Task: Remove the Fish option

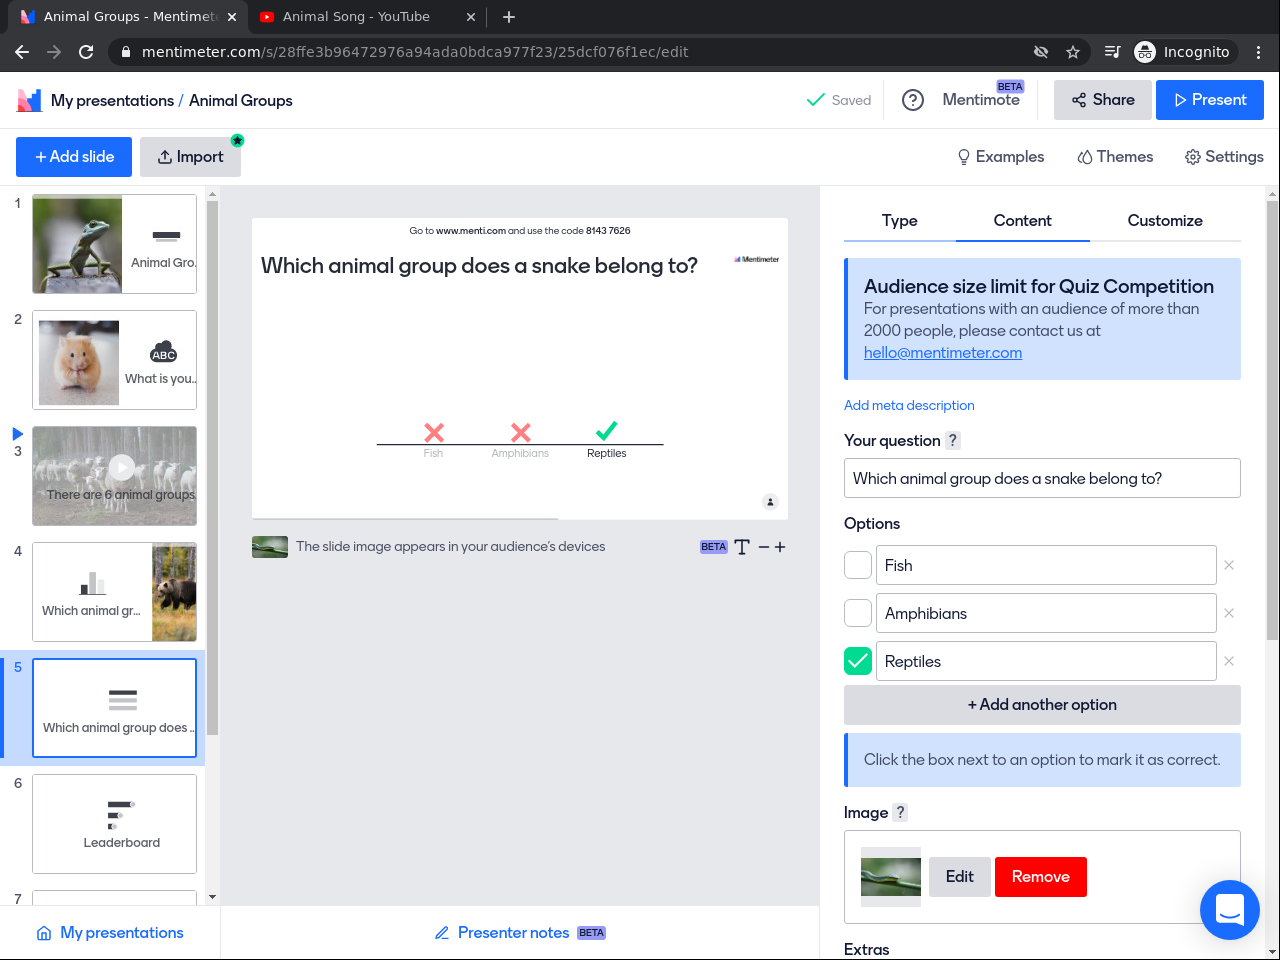Action: click(x=1229, y=565)
